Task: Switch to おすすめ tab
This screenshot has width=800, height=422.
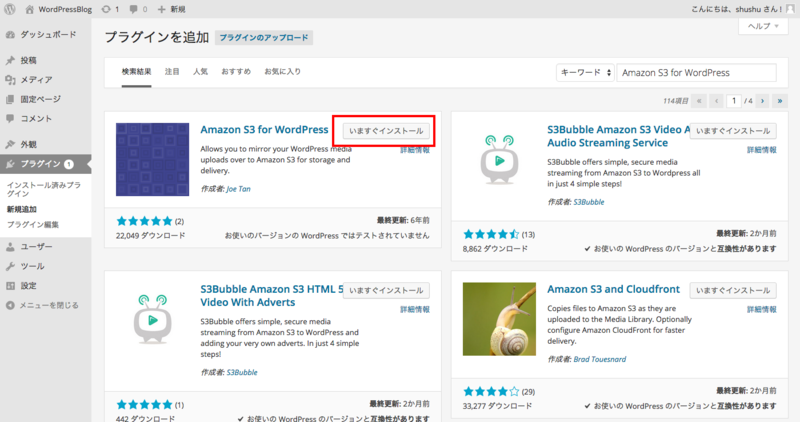Action: coord(236,72)
